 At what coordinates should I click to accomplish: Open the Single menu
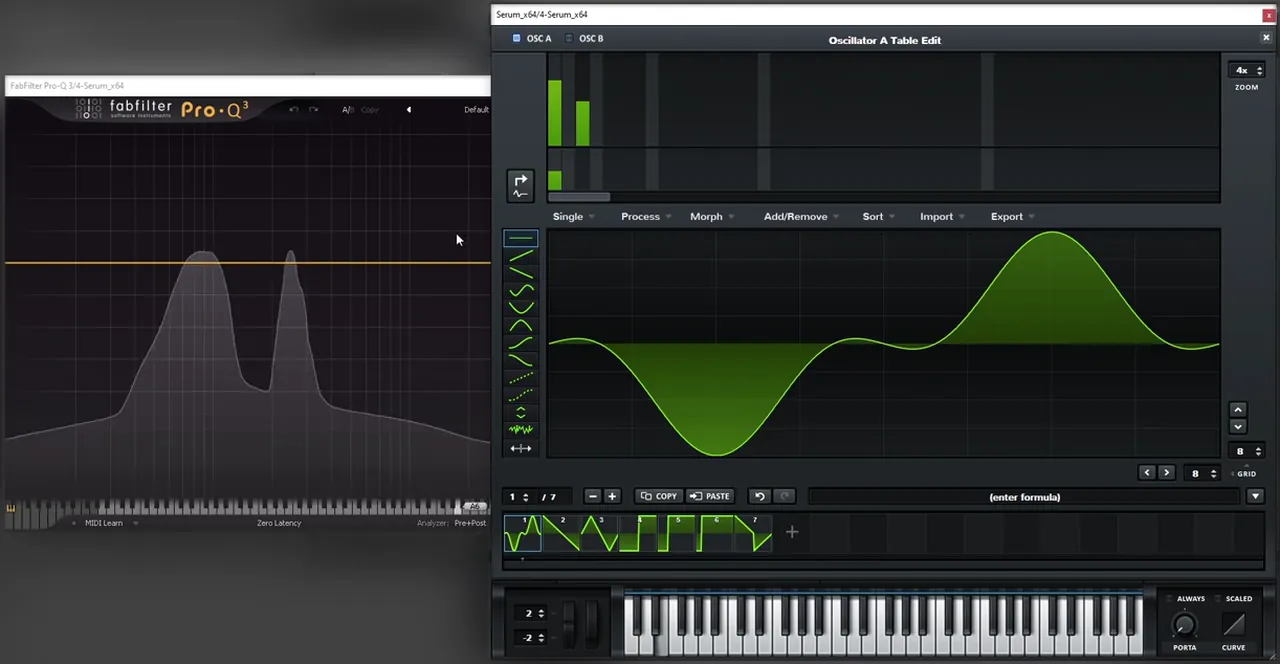click(573, 216)
